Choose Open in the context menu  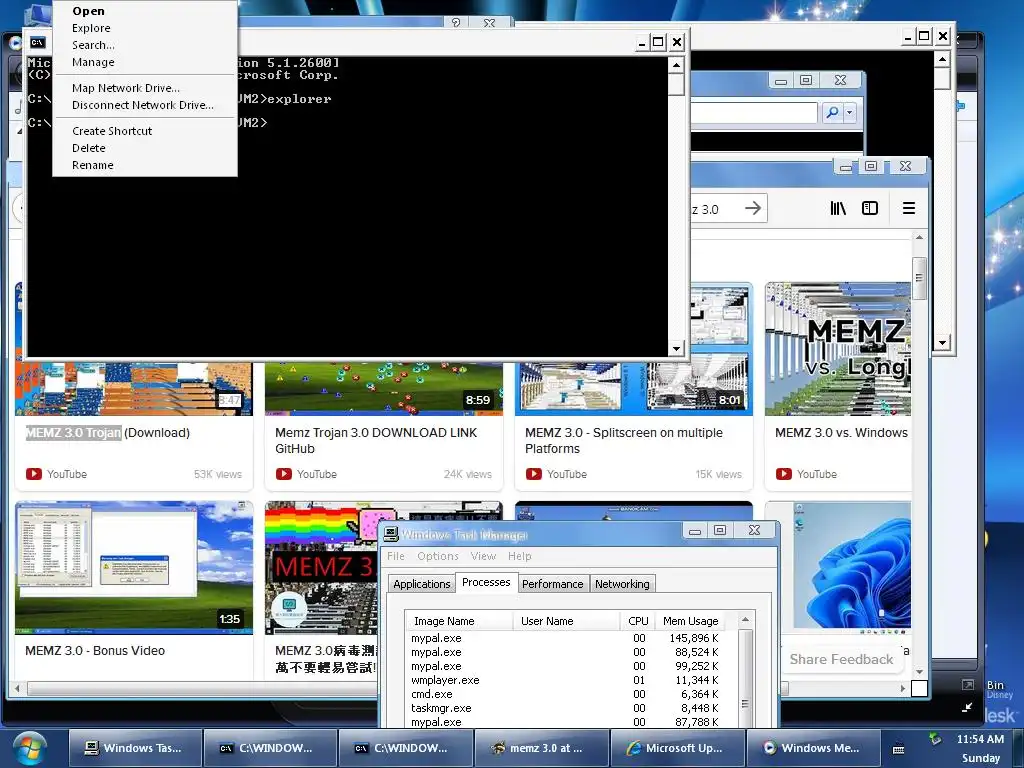click(145, 11)
